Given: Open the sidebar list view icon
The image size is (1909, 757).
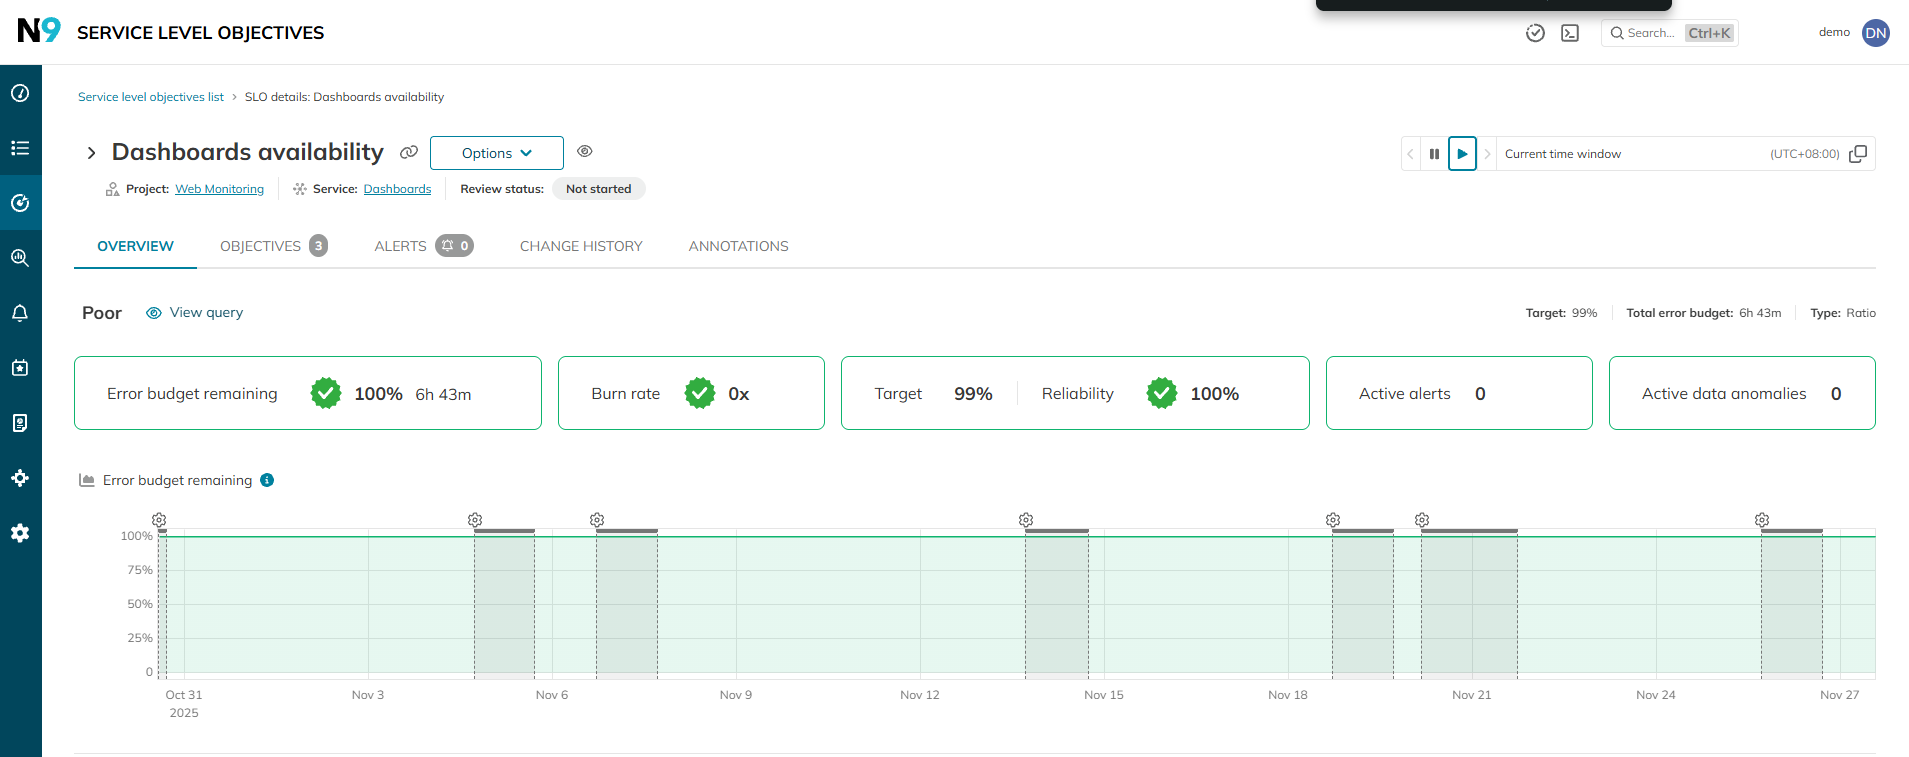Looking at the screenshot, I should point(20,148).
